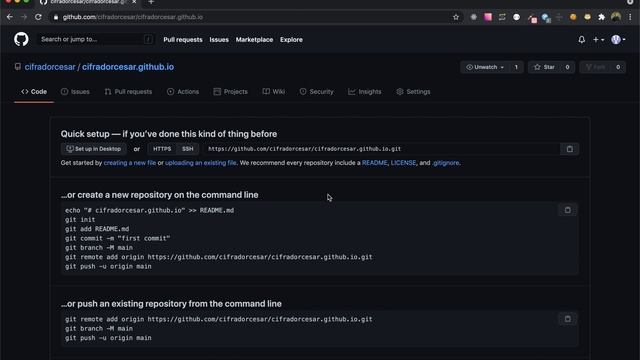Select the Code tab
The image size is (640, 360).
click(x=34, y=92)
